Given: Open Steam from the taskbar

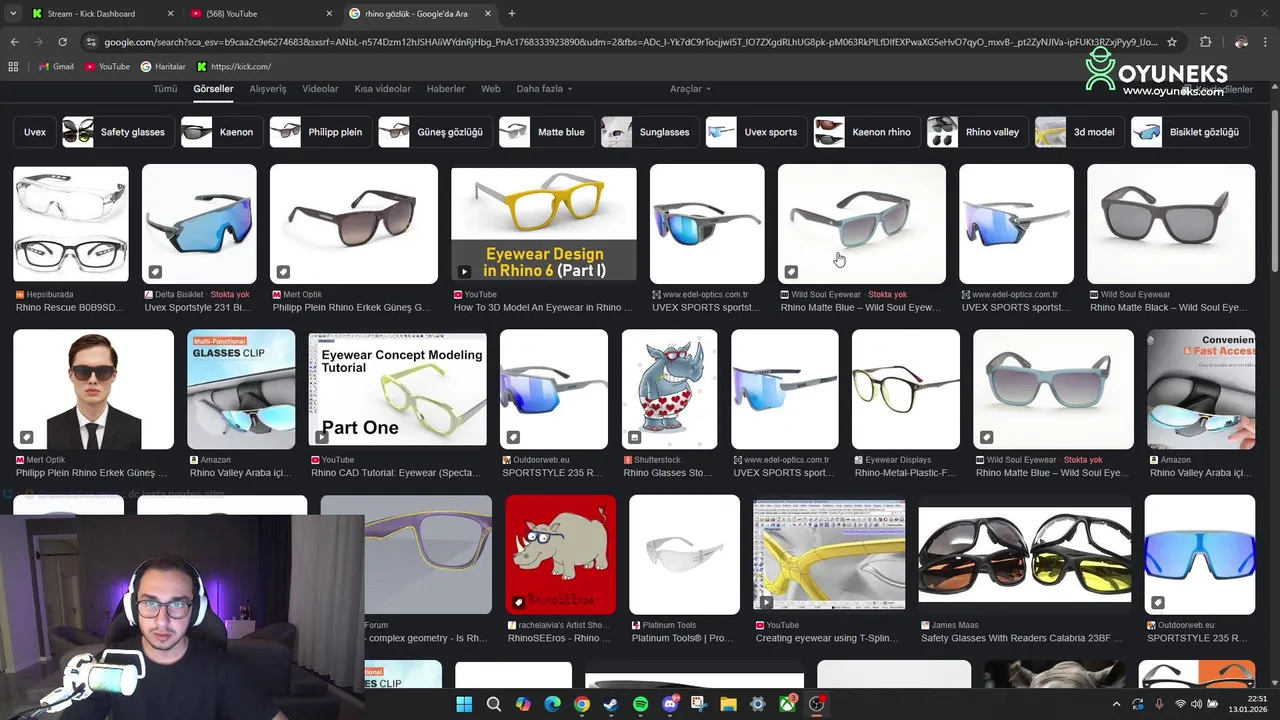Looking at the screenshot, I should click(x=611, y=704).
